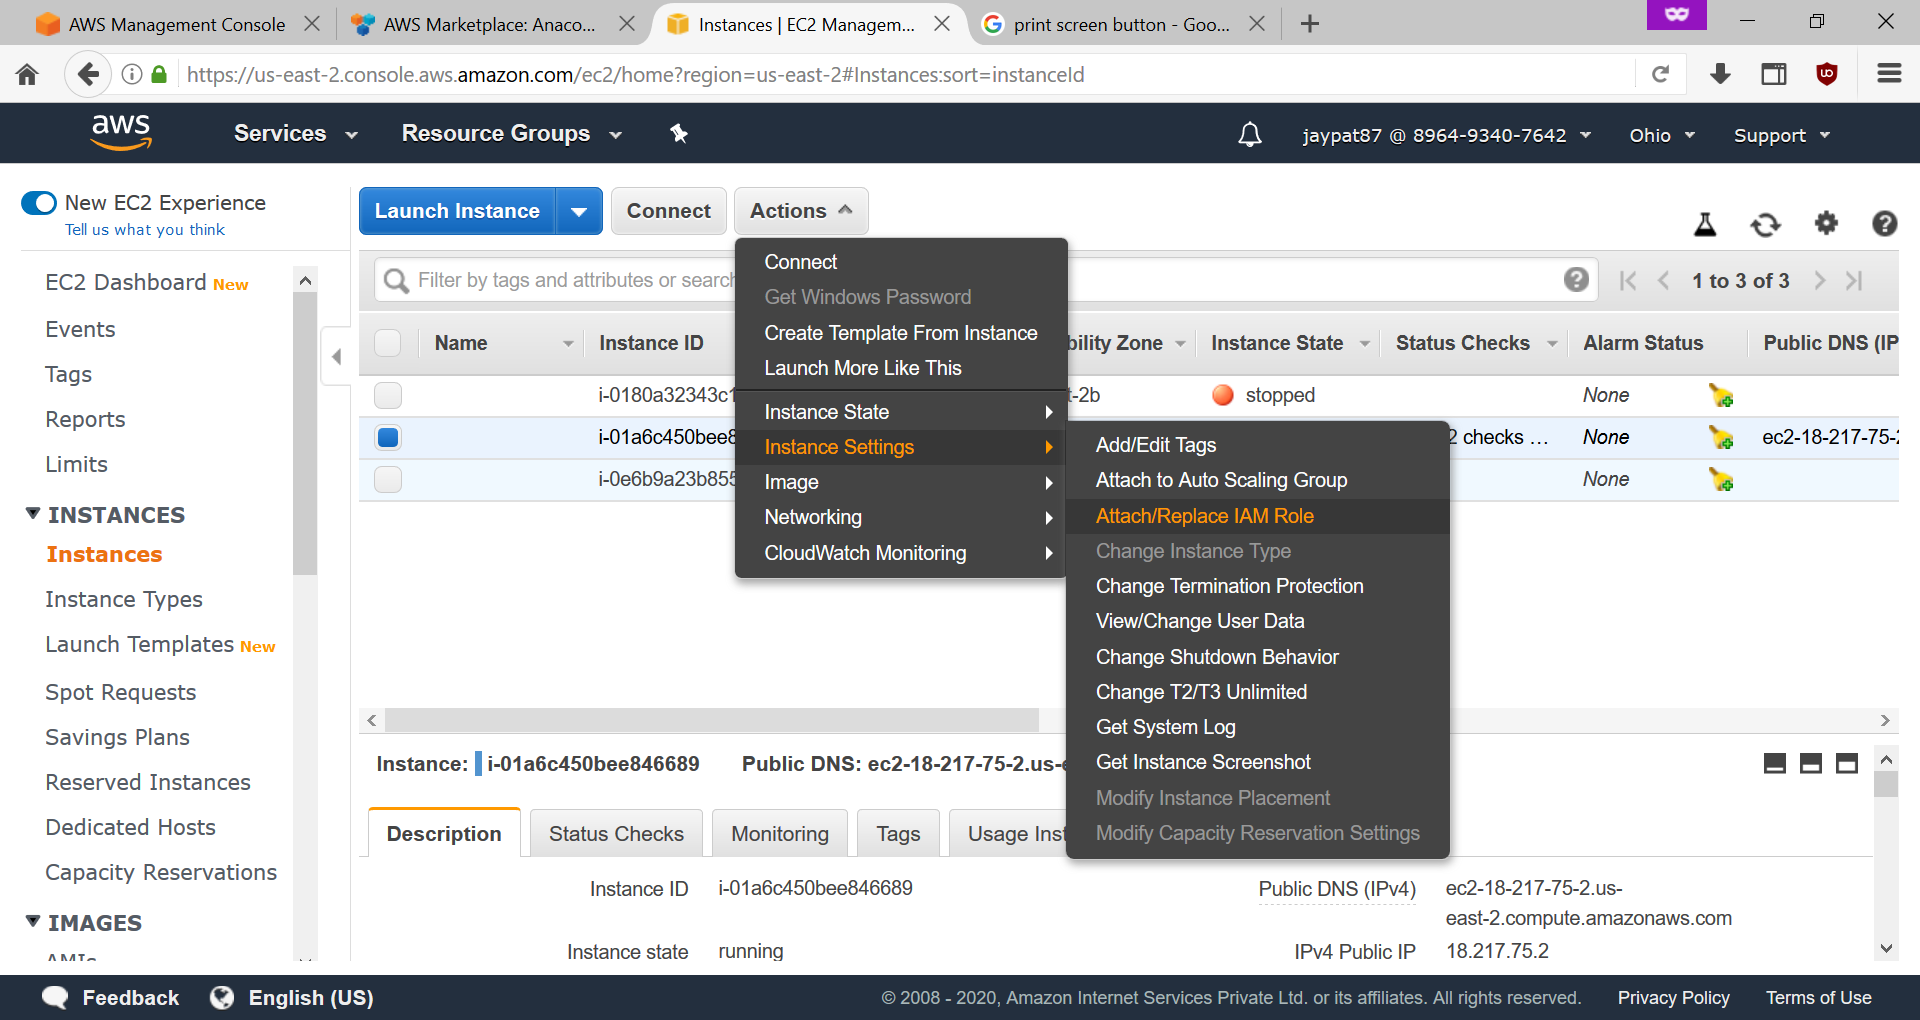Collapse the Actions dropdown

[801, 211]
